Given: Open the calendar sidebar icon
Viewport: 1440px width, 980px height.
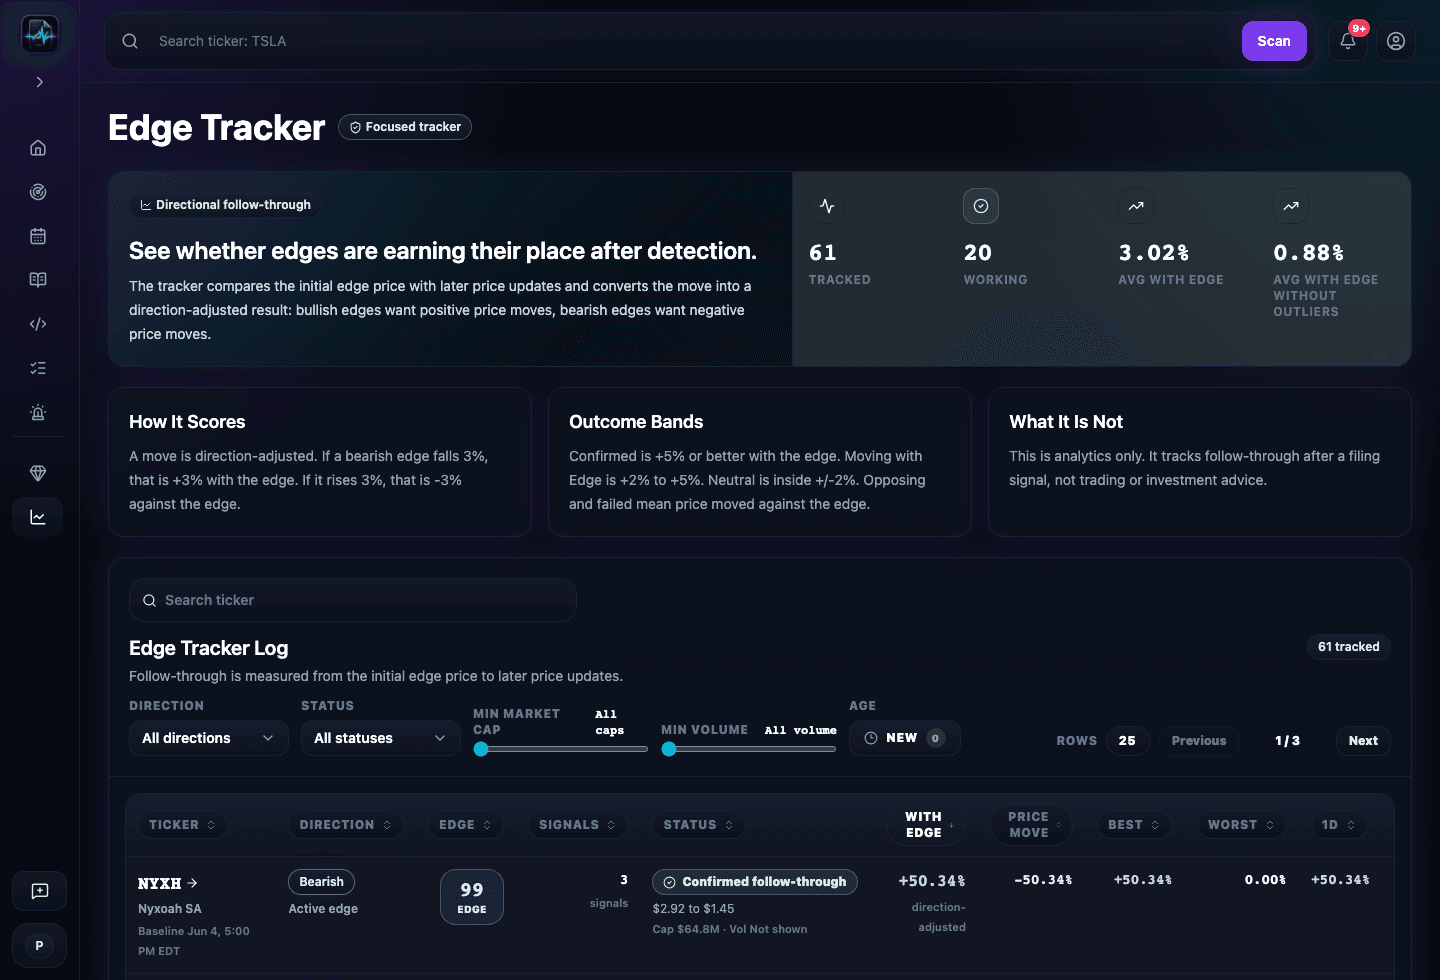Looking at the screenshot, I should click(x=38, y=236).
